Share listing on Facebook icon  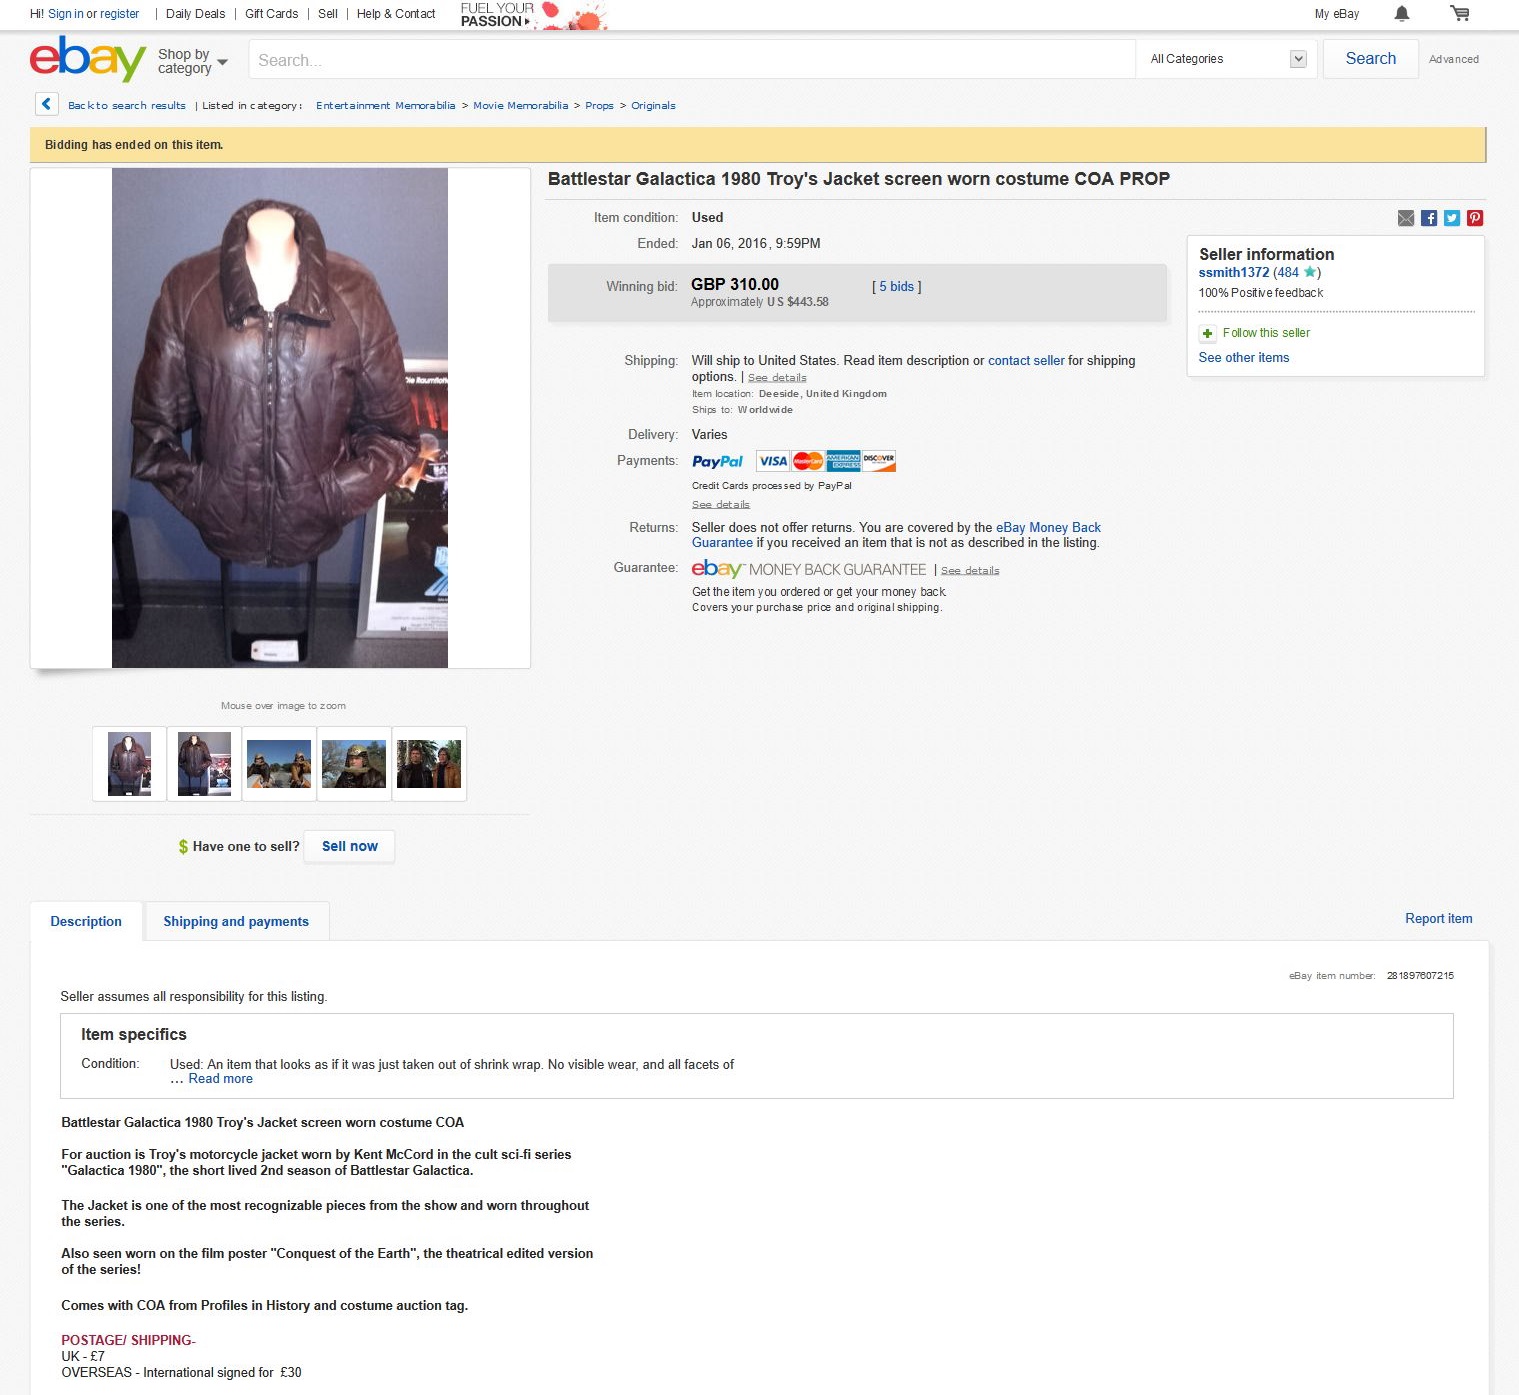(x=1429, y=218)
